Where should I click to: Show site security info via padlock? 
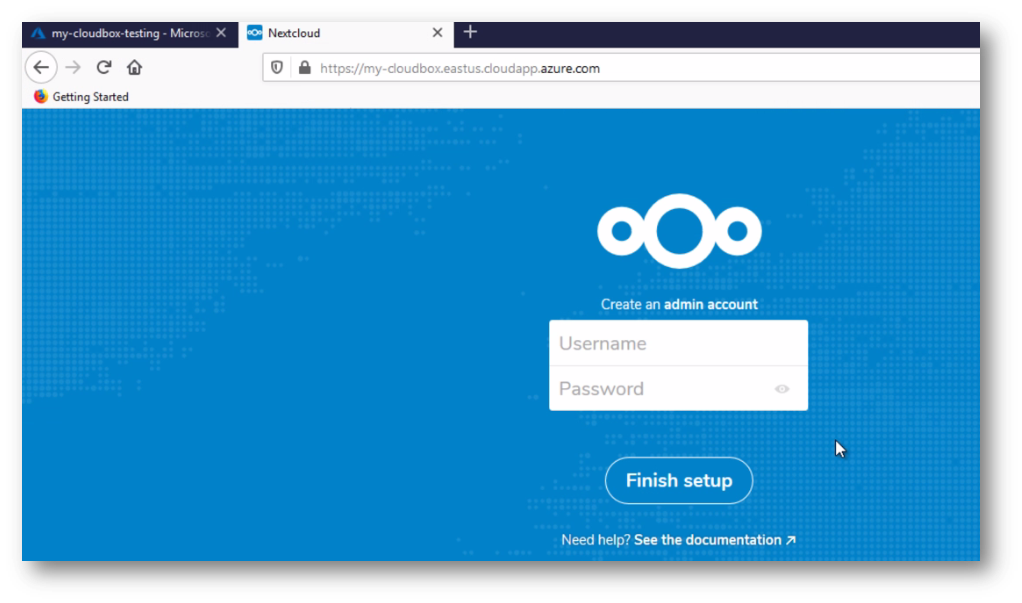[x=304, y=68]
